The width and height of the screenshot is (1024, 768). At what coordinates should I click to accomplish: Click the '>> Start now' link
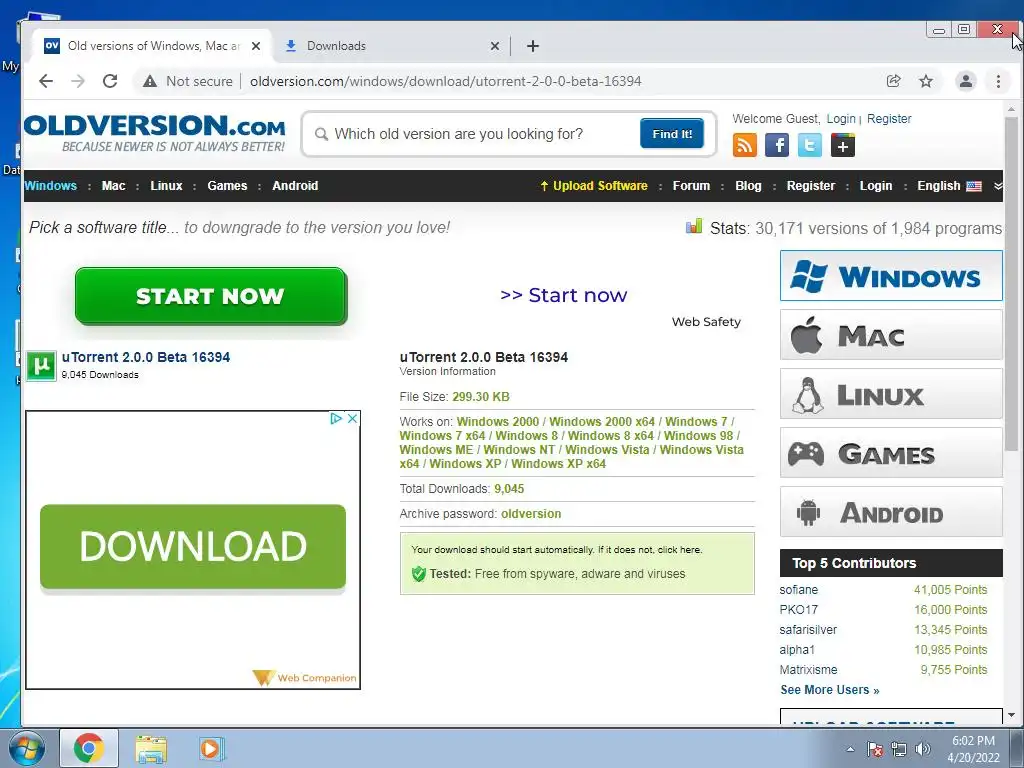(x=564, y=295)
